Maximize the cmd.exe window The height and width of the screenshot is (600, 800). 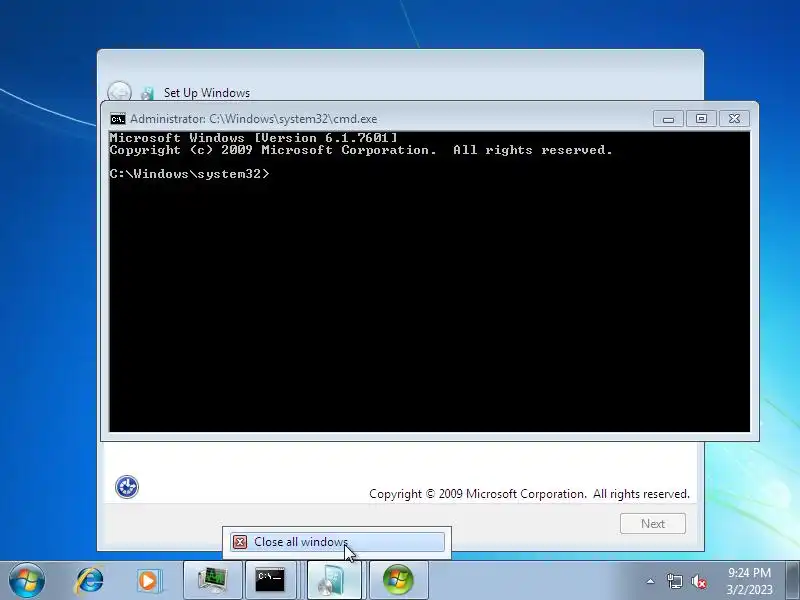(x=701, y=119)
